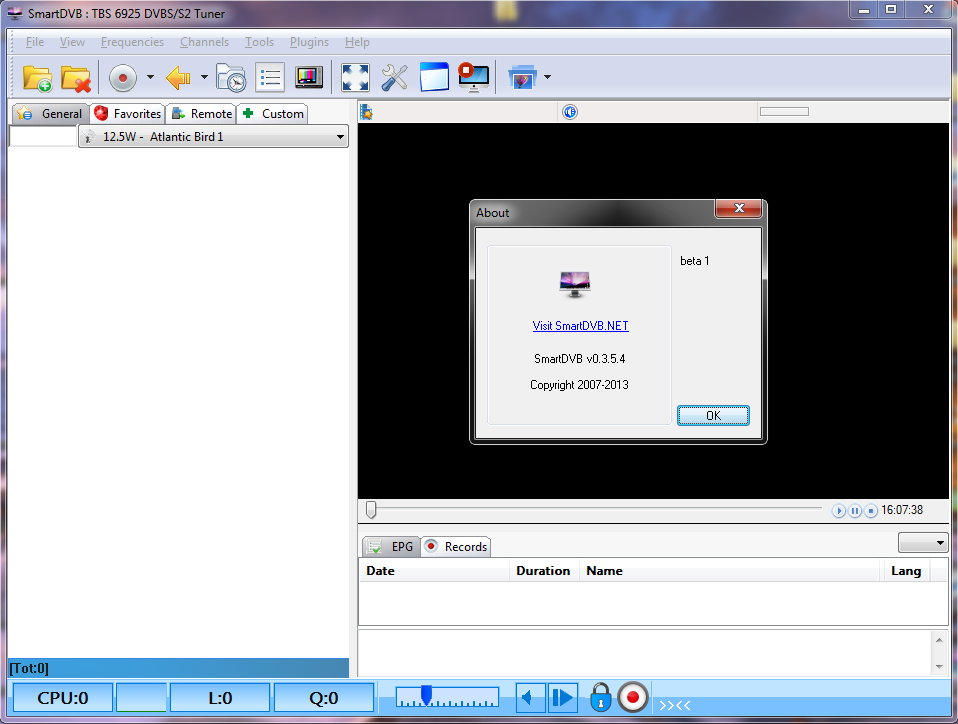
Task: Switch to the EPG tab
Action: (391, 546)
